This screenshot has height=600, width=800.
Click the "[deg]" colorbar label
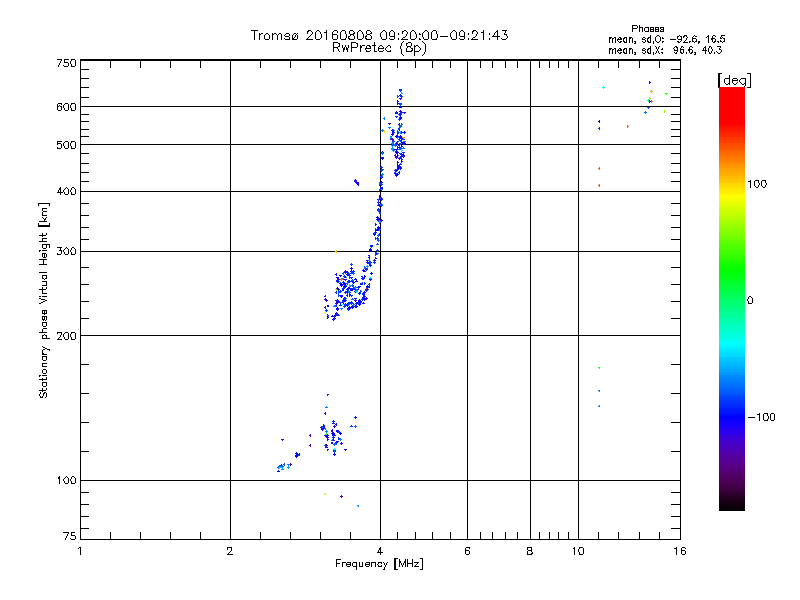[734, 80]
